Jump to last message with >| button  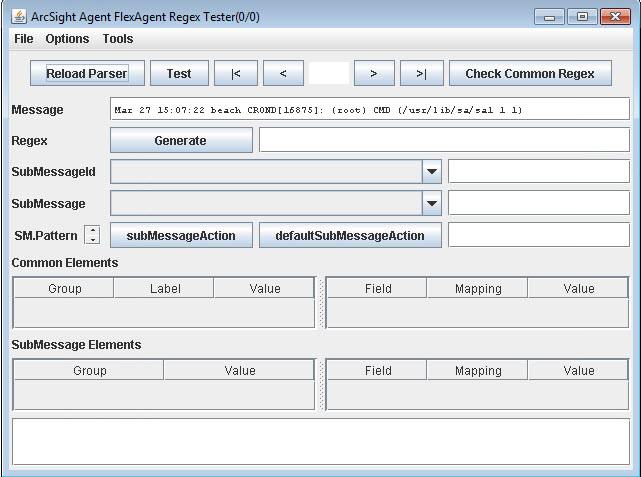pyautogui.click(x=421, y=74)
